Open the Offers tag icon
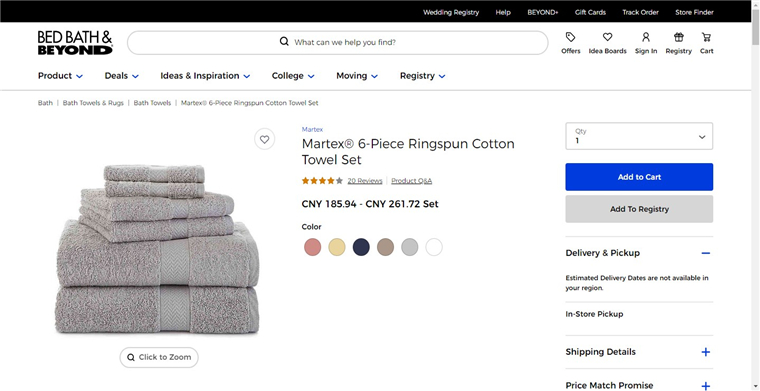 pyautogui.click(x=570, y=37)
